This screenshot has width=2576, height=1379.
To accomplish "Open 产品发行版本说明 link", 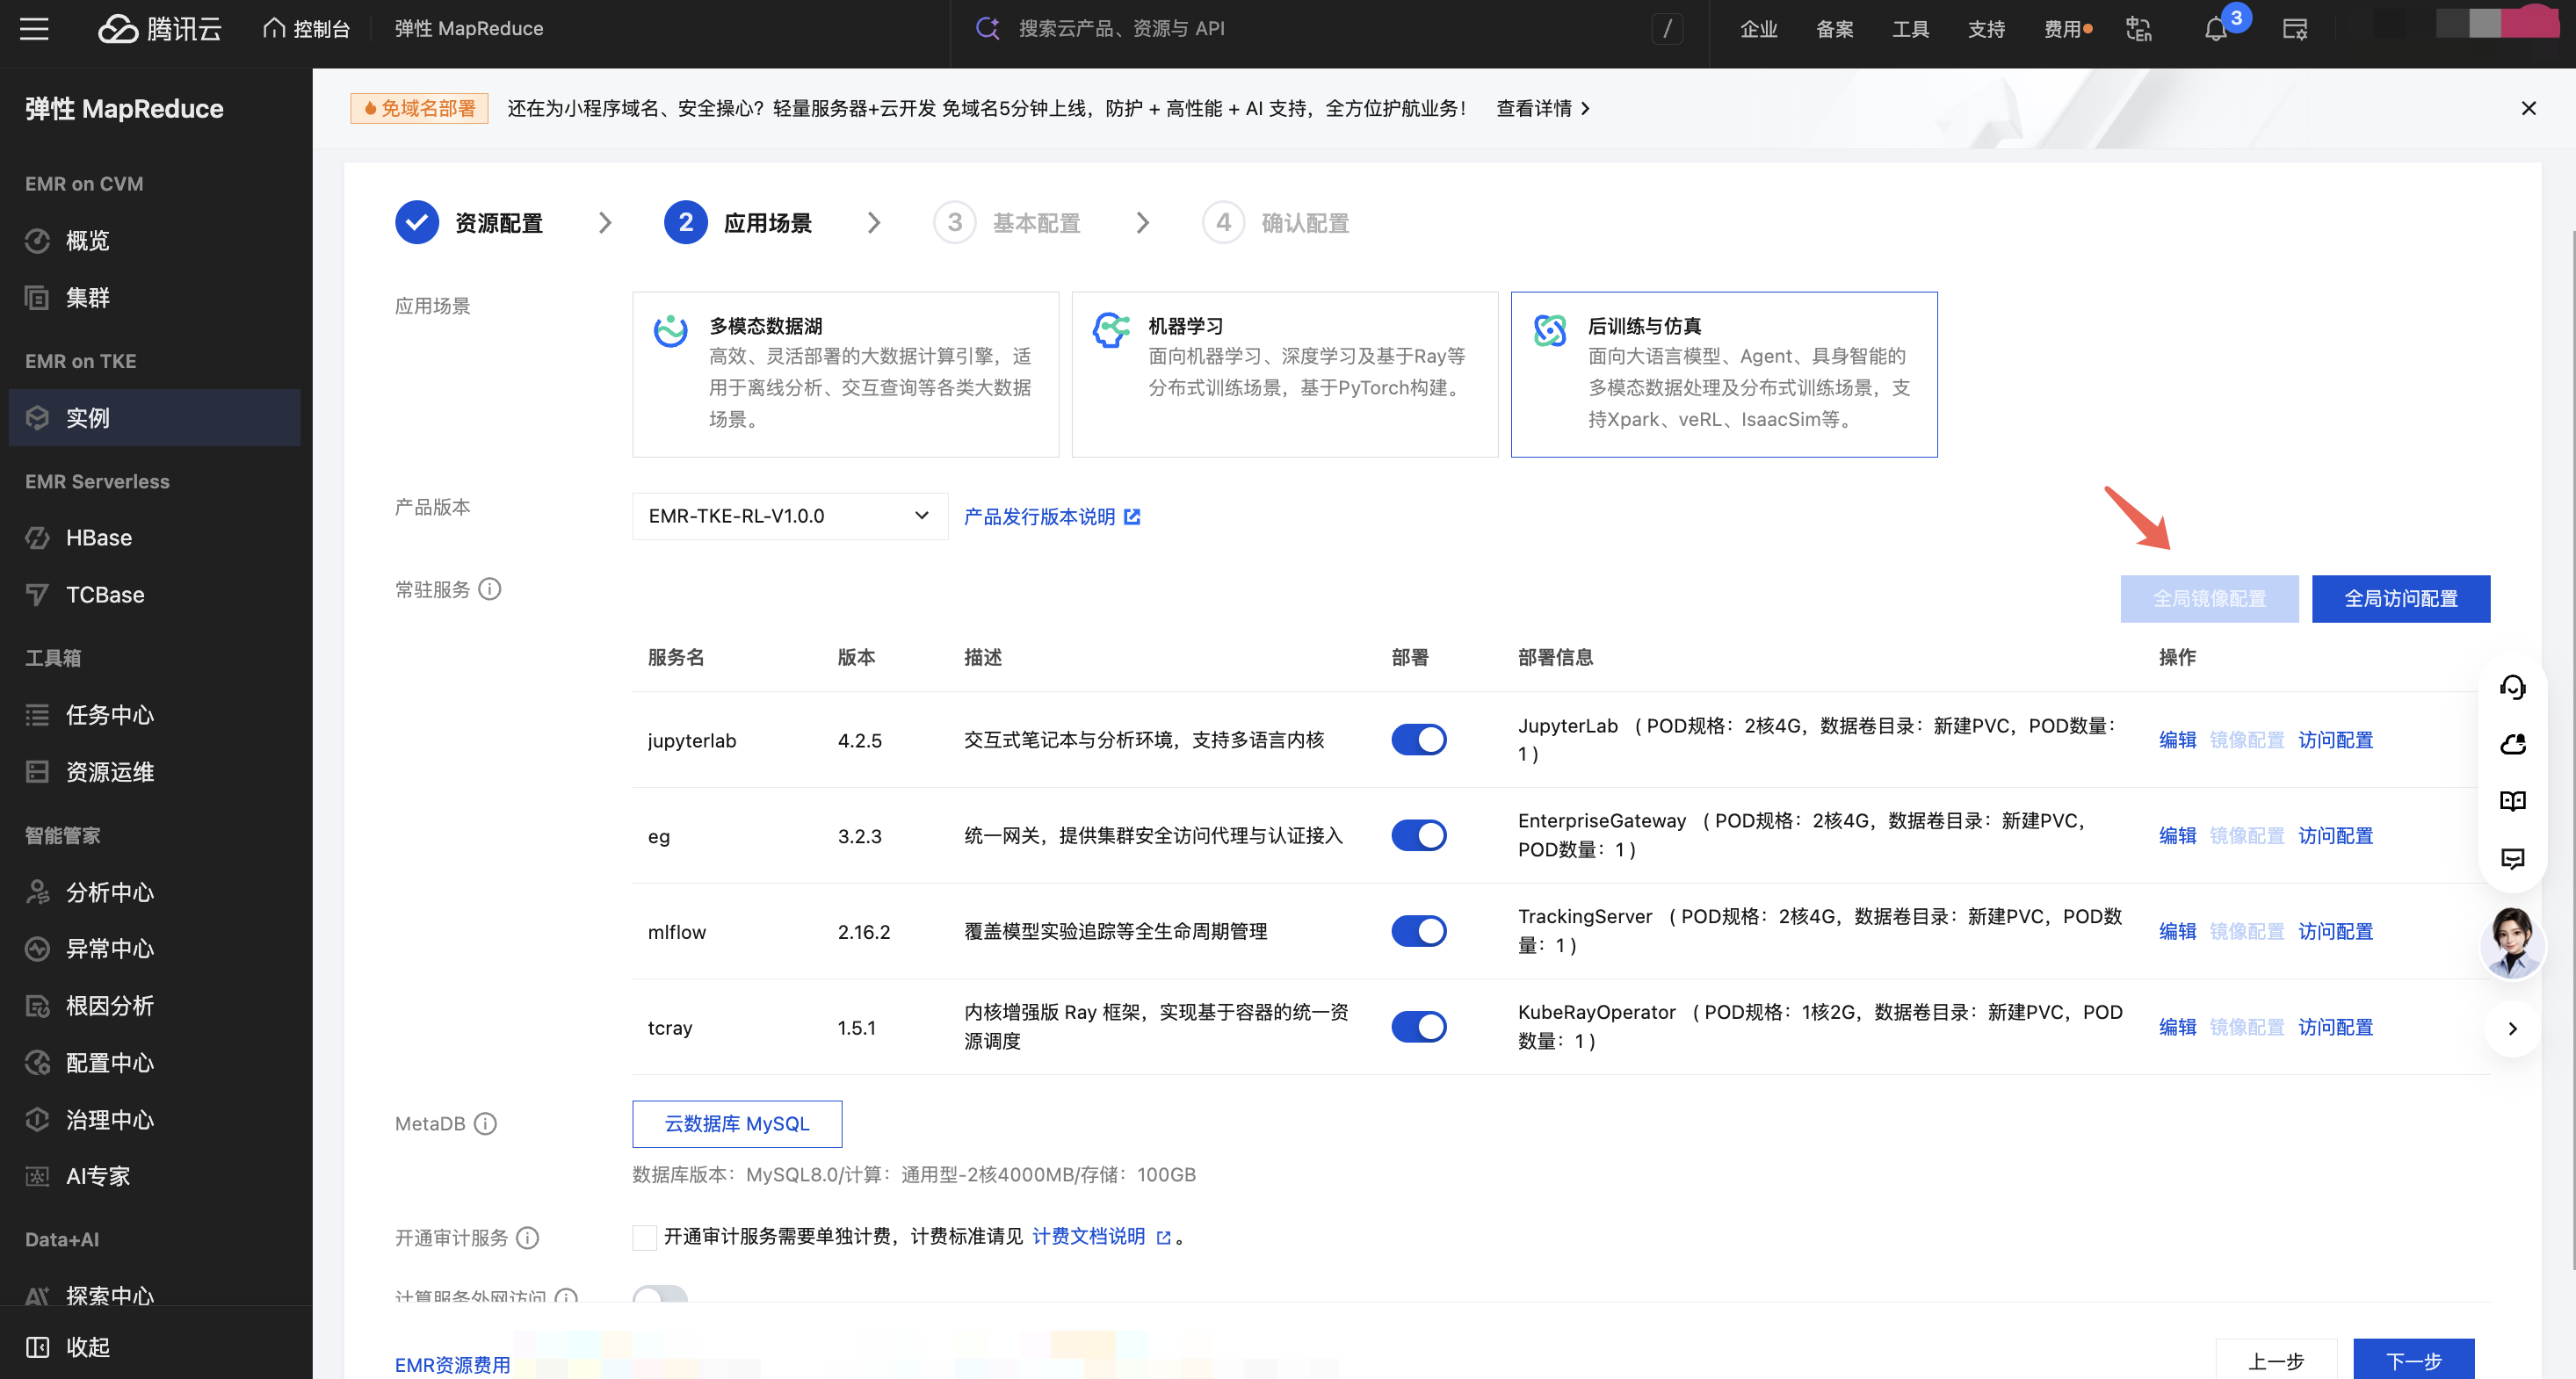I will pos(1051,516).
